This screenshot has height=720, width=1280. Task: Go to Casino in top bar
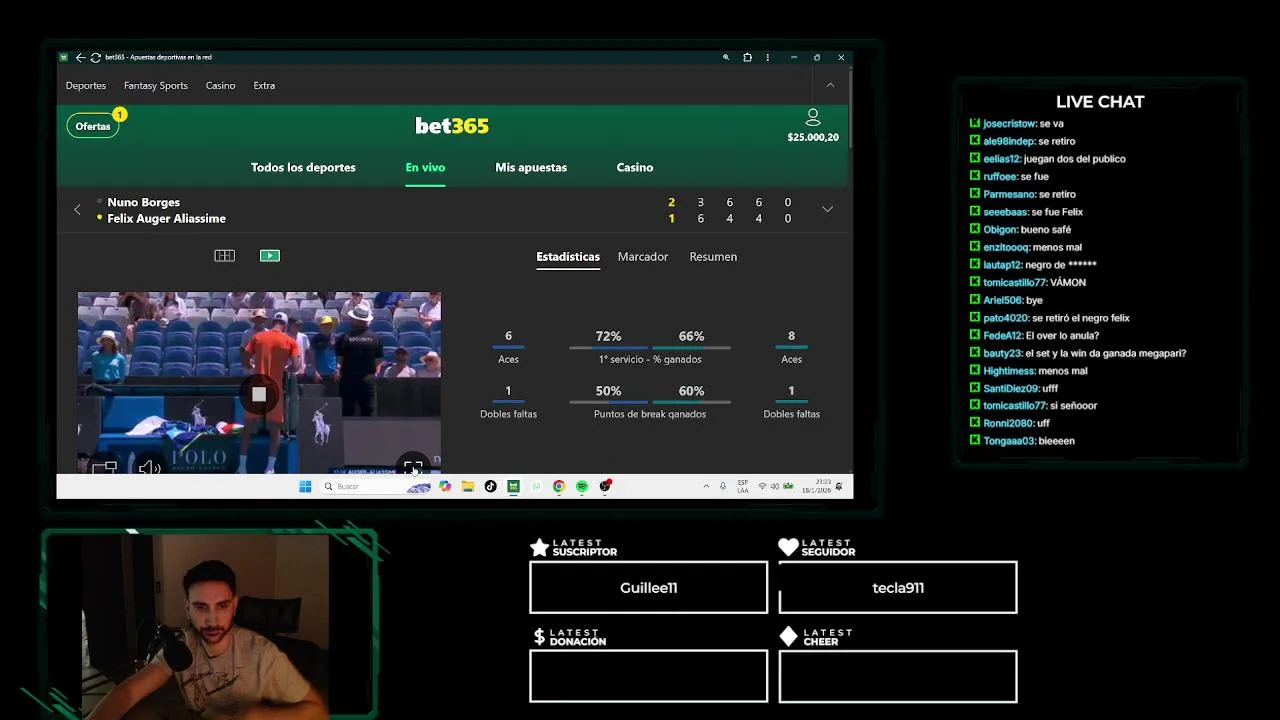coord(221,86)
